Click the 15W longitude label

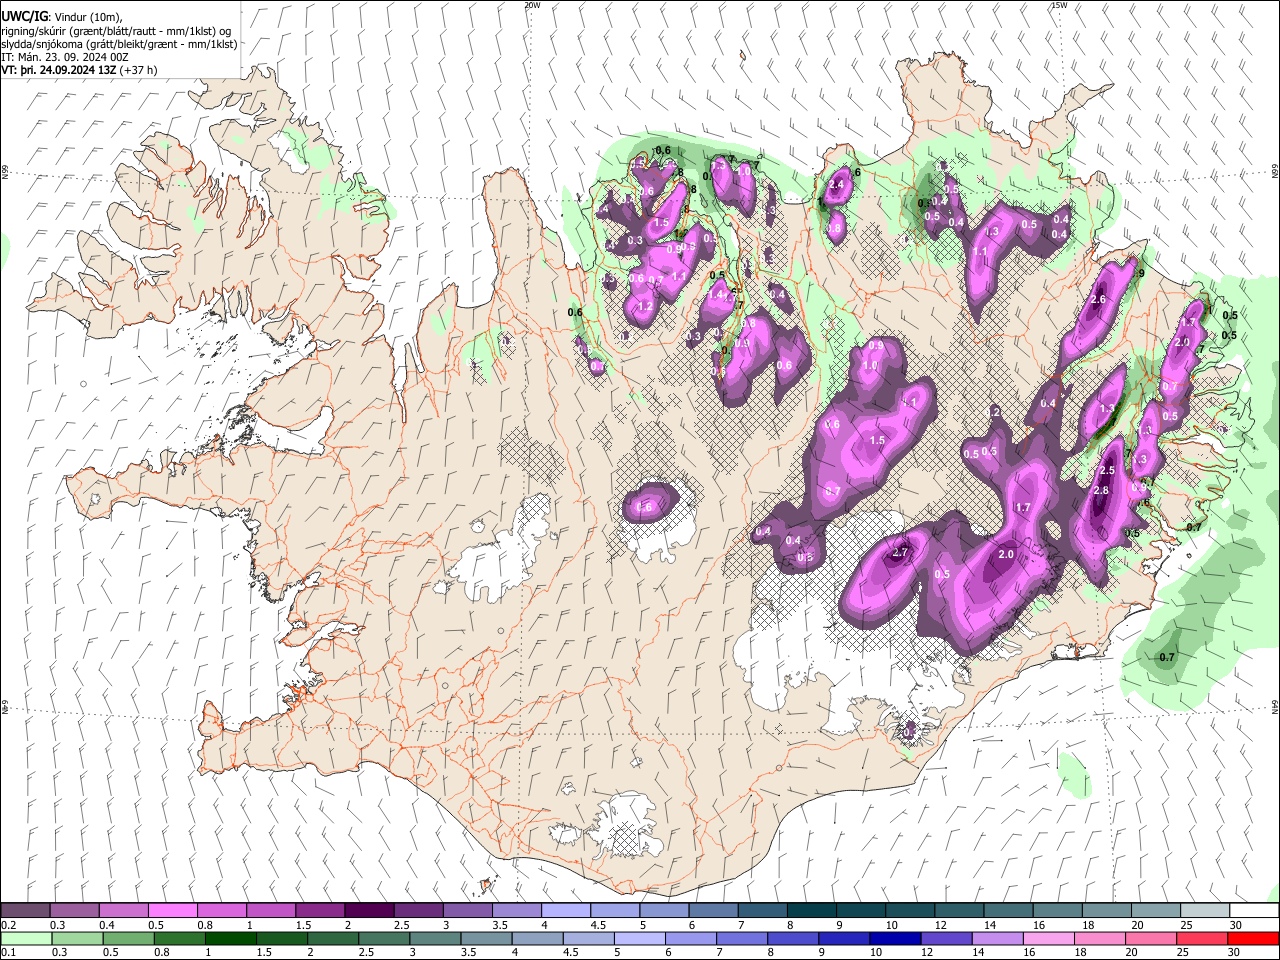point(1060,5)
